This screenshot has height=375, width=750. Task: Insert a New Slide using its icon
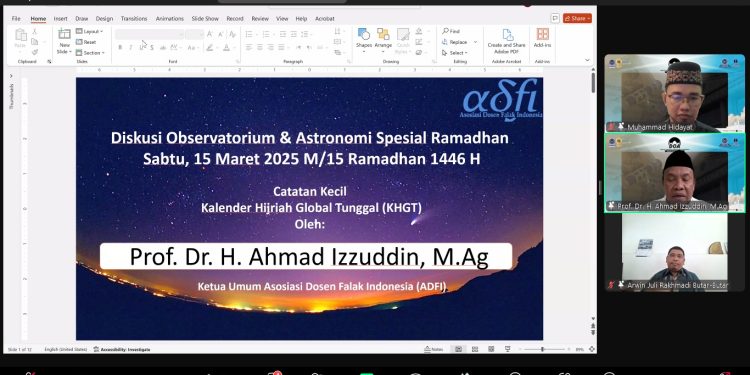coord(64,34)
